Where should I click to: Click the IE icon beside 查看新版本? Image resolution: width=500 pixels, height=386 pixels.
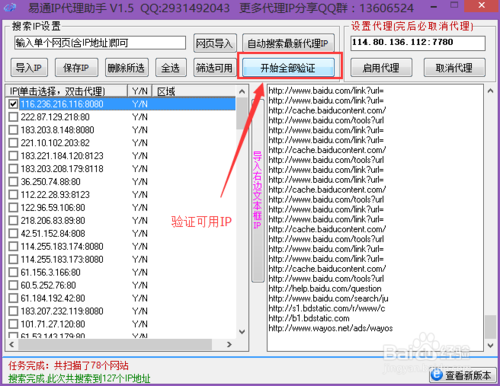437,375
